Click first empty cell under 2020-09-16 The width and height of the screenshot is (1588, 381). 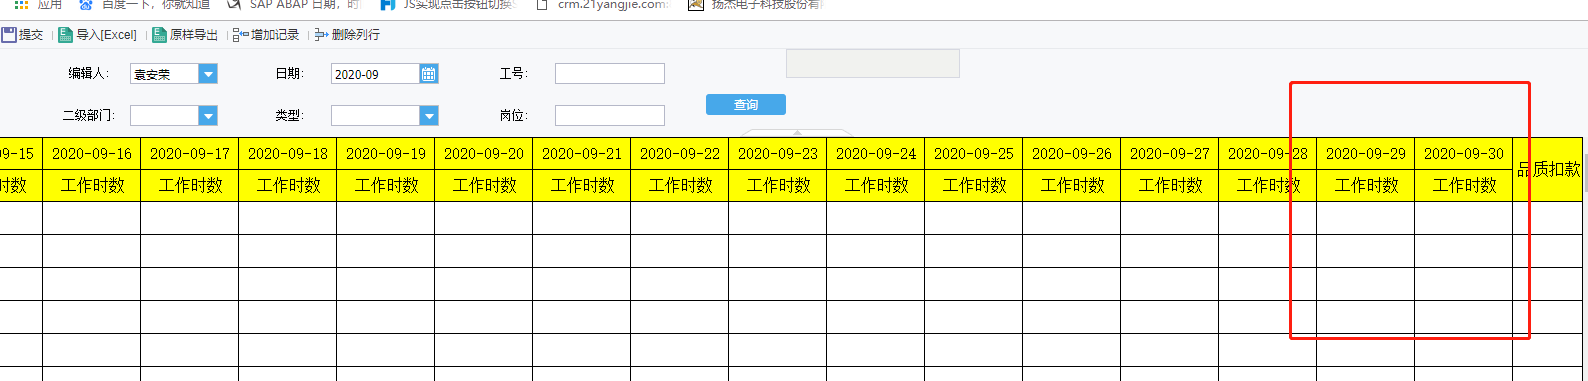[92, 218]
